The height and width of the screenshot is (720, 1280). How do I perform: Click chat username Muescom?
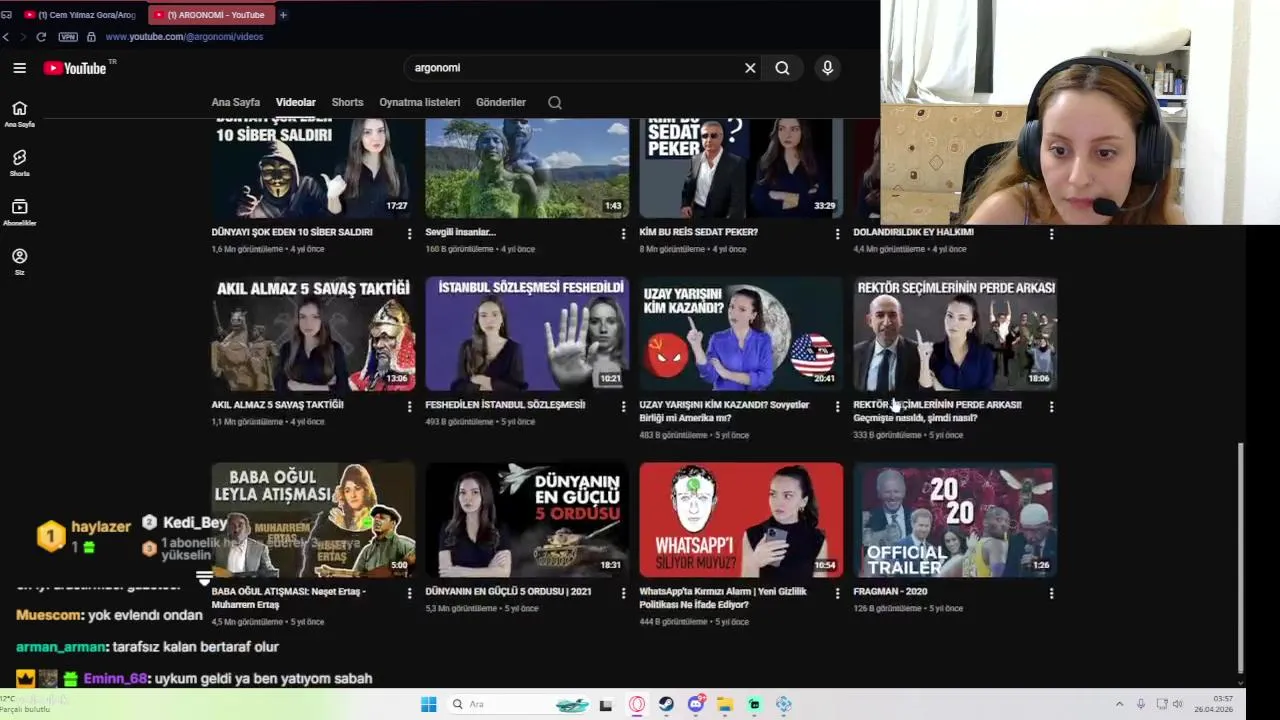[x=49, y=615]
